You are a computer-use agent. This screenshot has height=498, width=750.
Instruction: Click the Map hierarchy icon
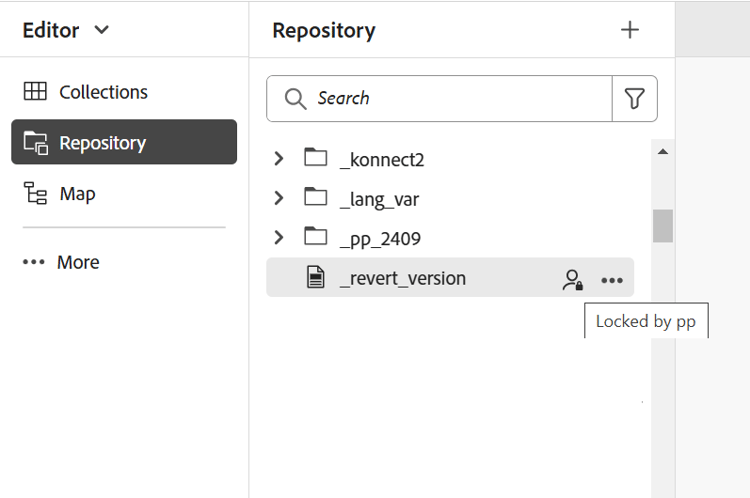coord(35,193)
